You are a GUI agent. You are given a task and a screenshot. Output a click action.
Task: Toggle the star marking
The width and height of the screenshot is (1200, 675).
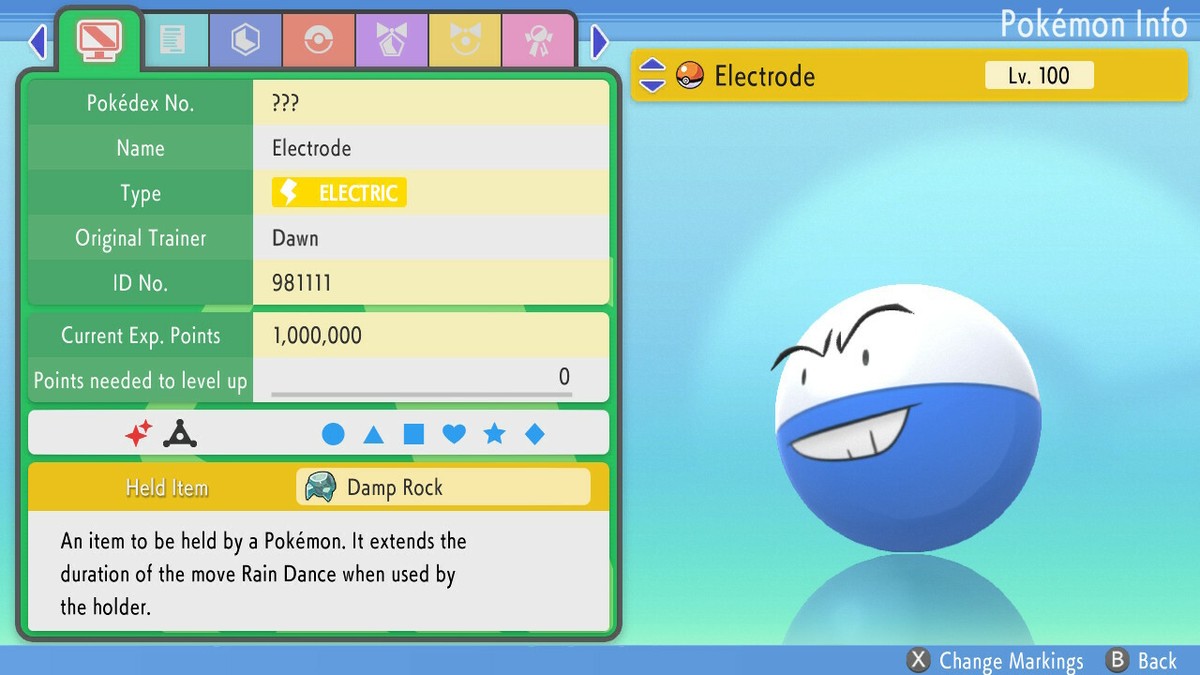494,434
